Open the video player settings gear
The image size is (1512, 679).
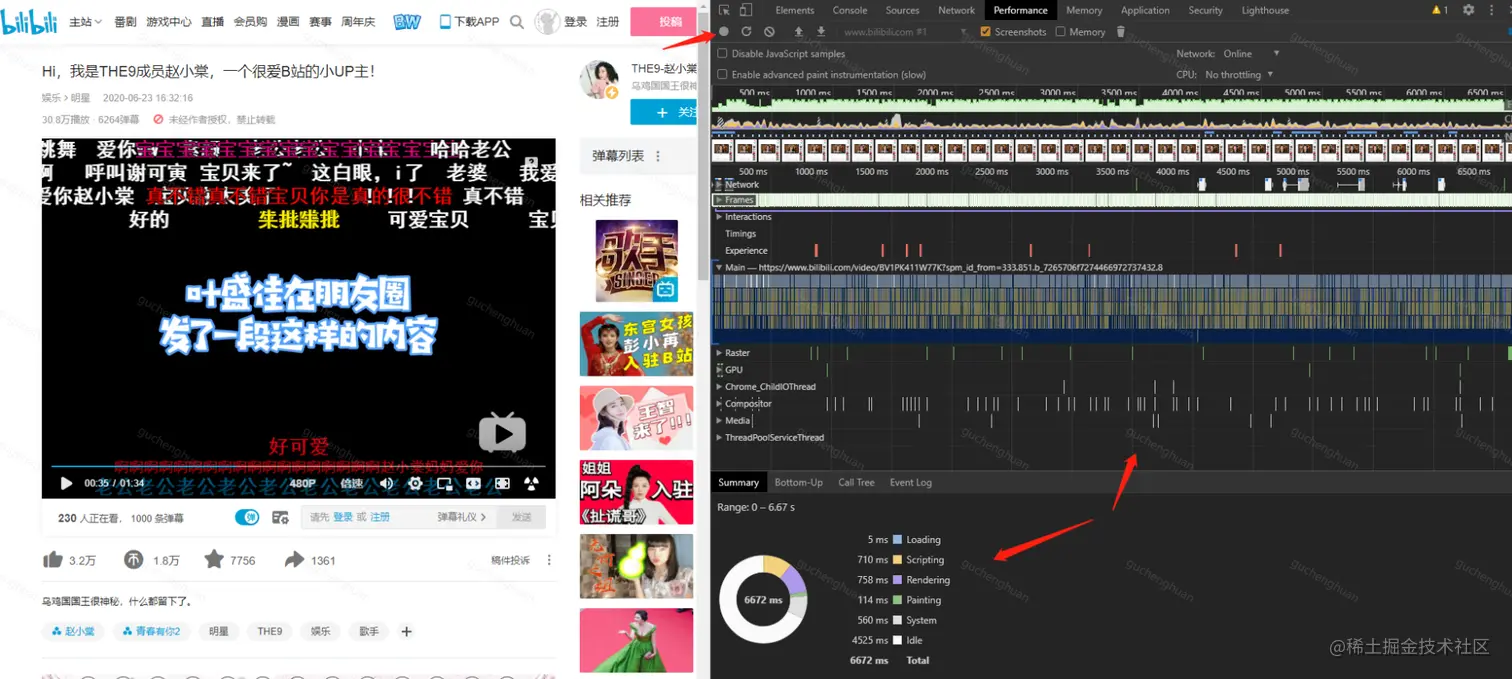[x=415, y=483]
